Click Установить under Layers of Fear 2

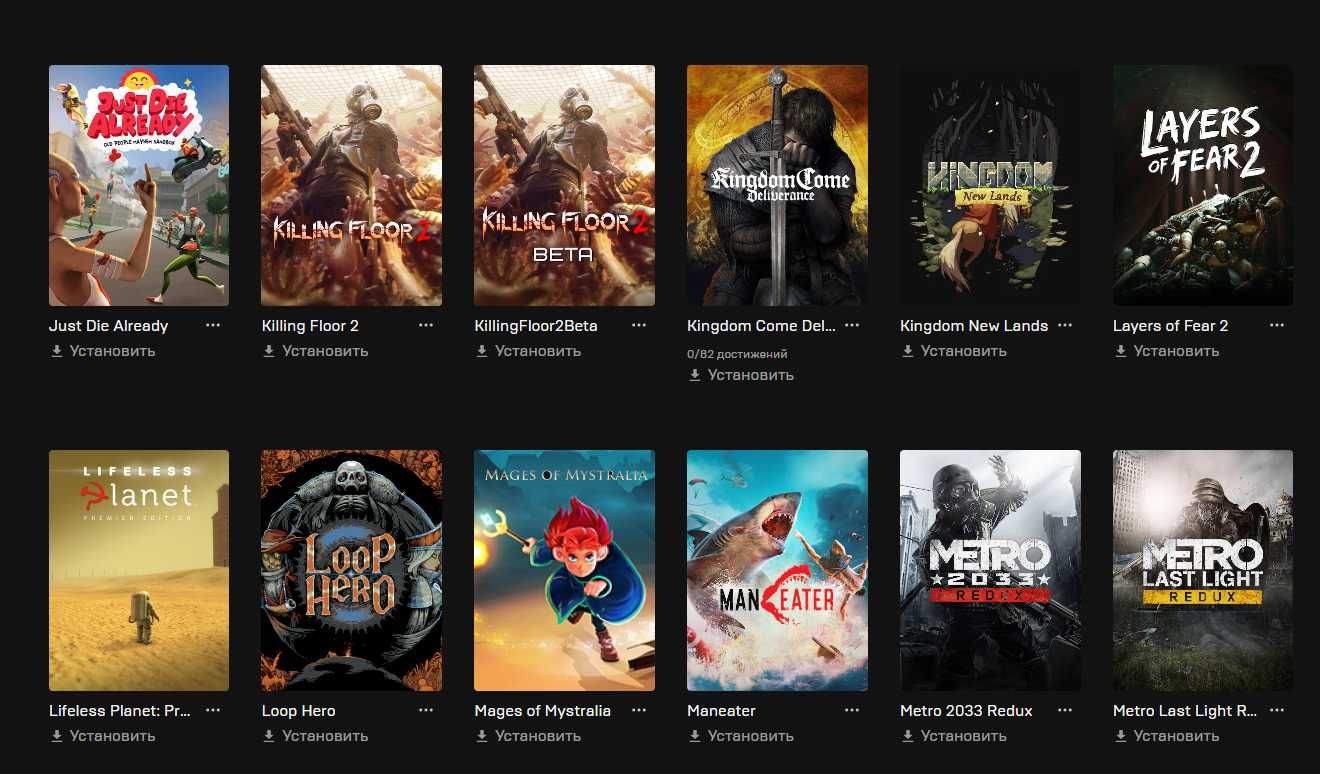[1167, 351]
